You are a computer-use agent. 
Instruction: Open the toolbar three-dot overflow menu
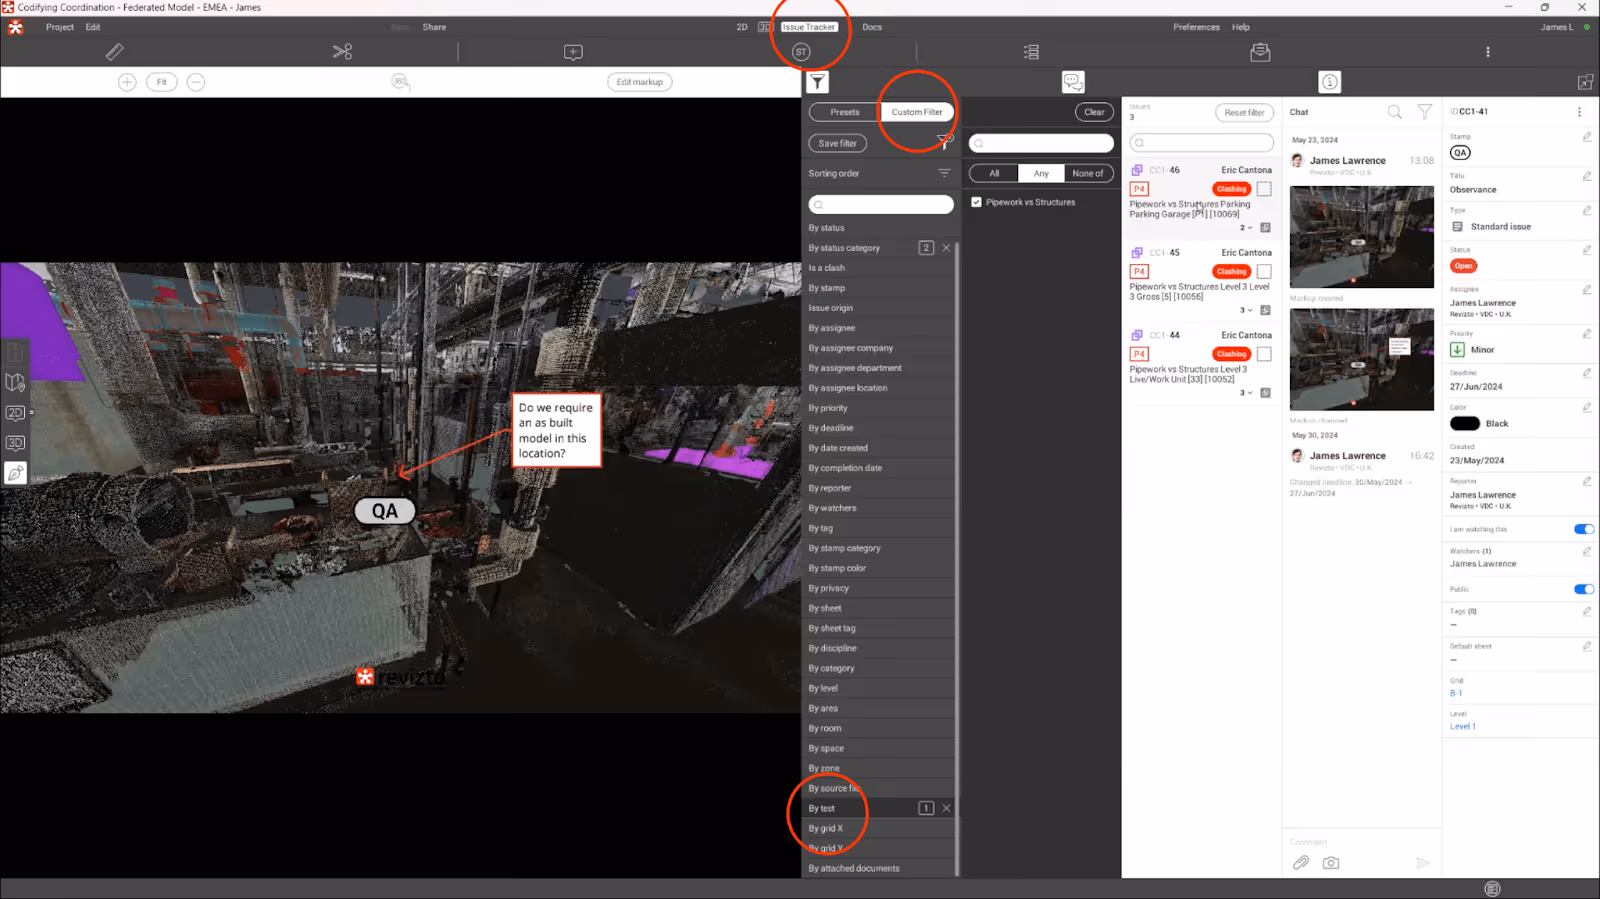tap(1488, 52)
